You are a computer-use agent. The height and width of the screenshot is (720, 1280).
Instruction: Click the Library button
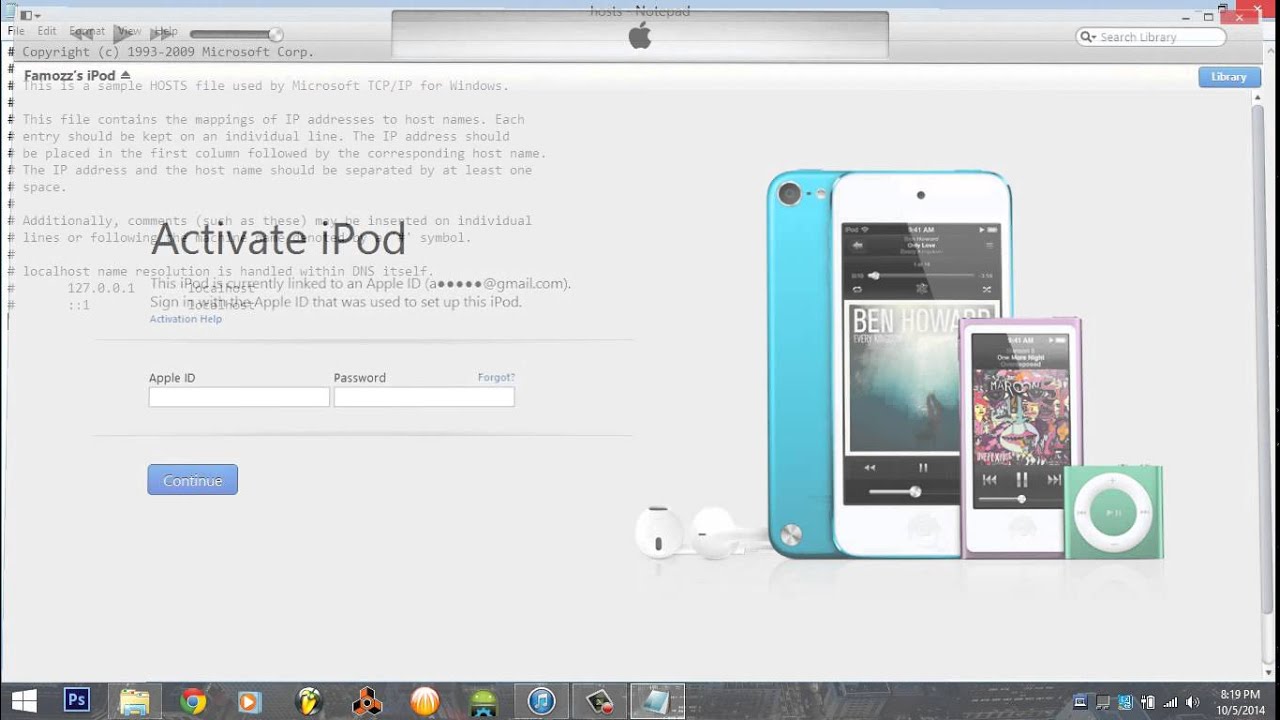click(x=1229, y=77)
